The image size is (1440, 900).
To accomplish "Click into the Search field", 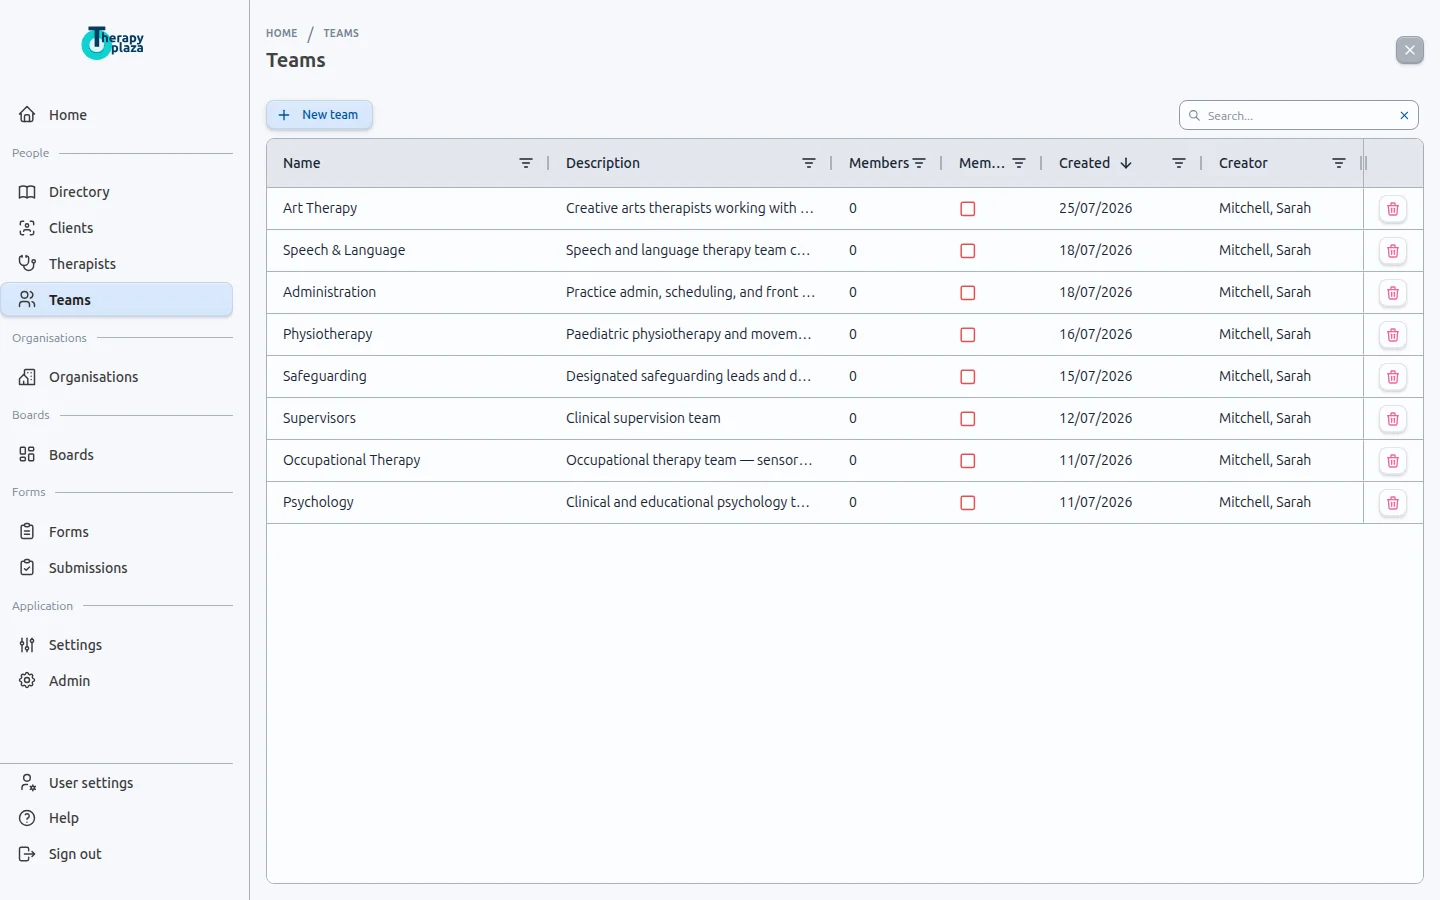I will tap(1298, 116).
